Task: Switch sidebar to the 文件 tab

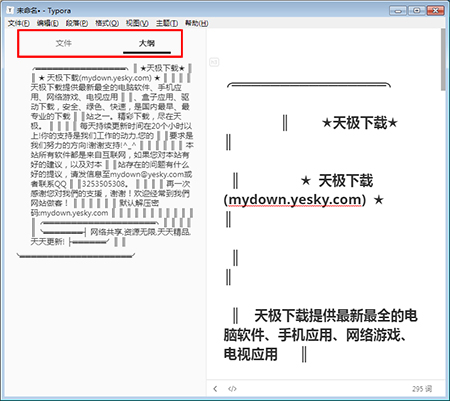Action: (63, 43)
